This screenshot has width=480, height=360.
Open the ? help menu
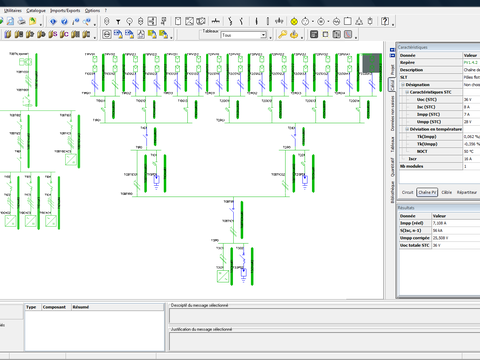tap(106, 11)
